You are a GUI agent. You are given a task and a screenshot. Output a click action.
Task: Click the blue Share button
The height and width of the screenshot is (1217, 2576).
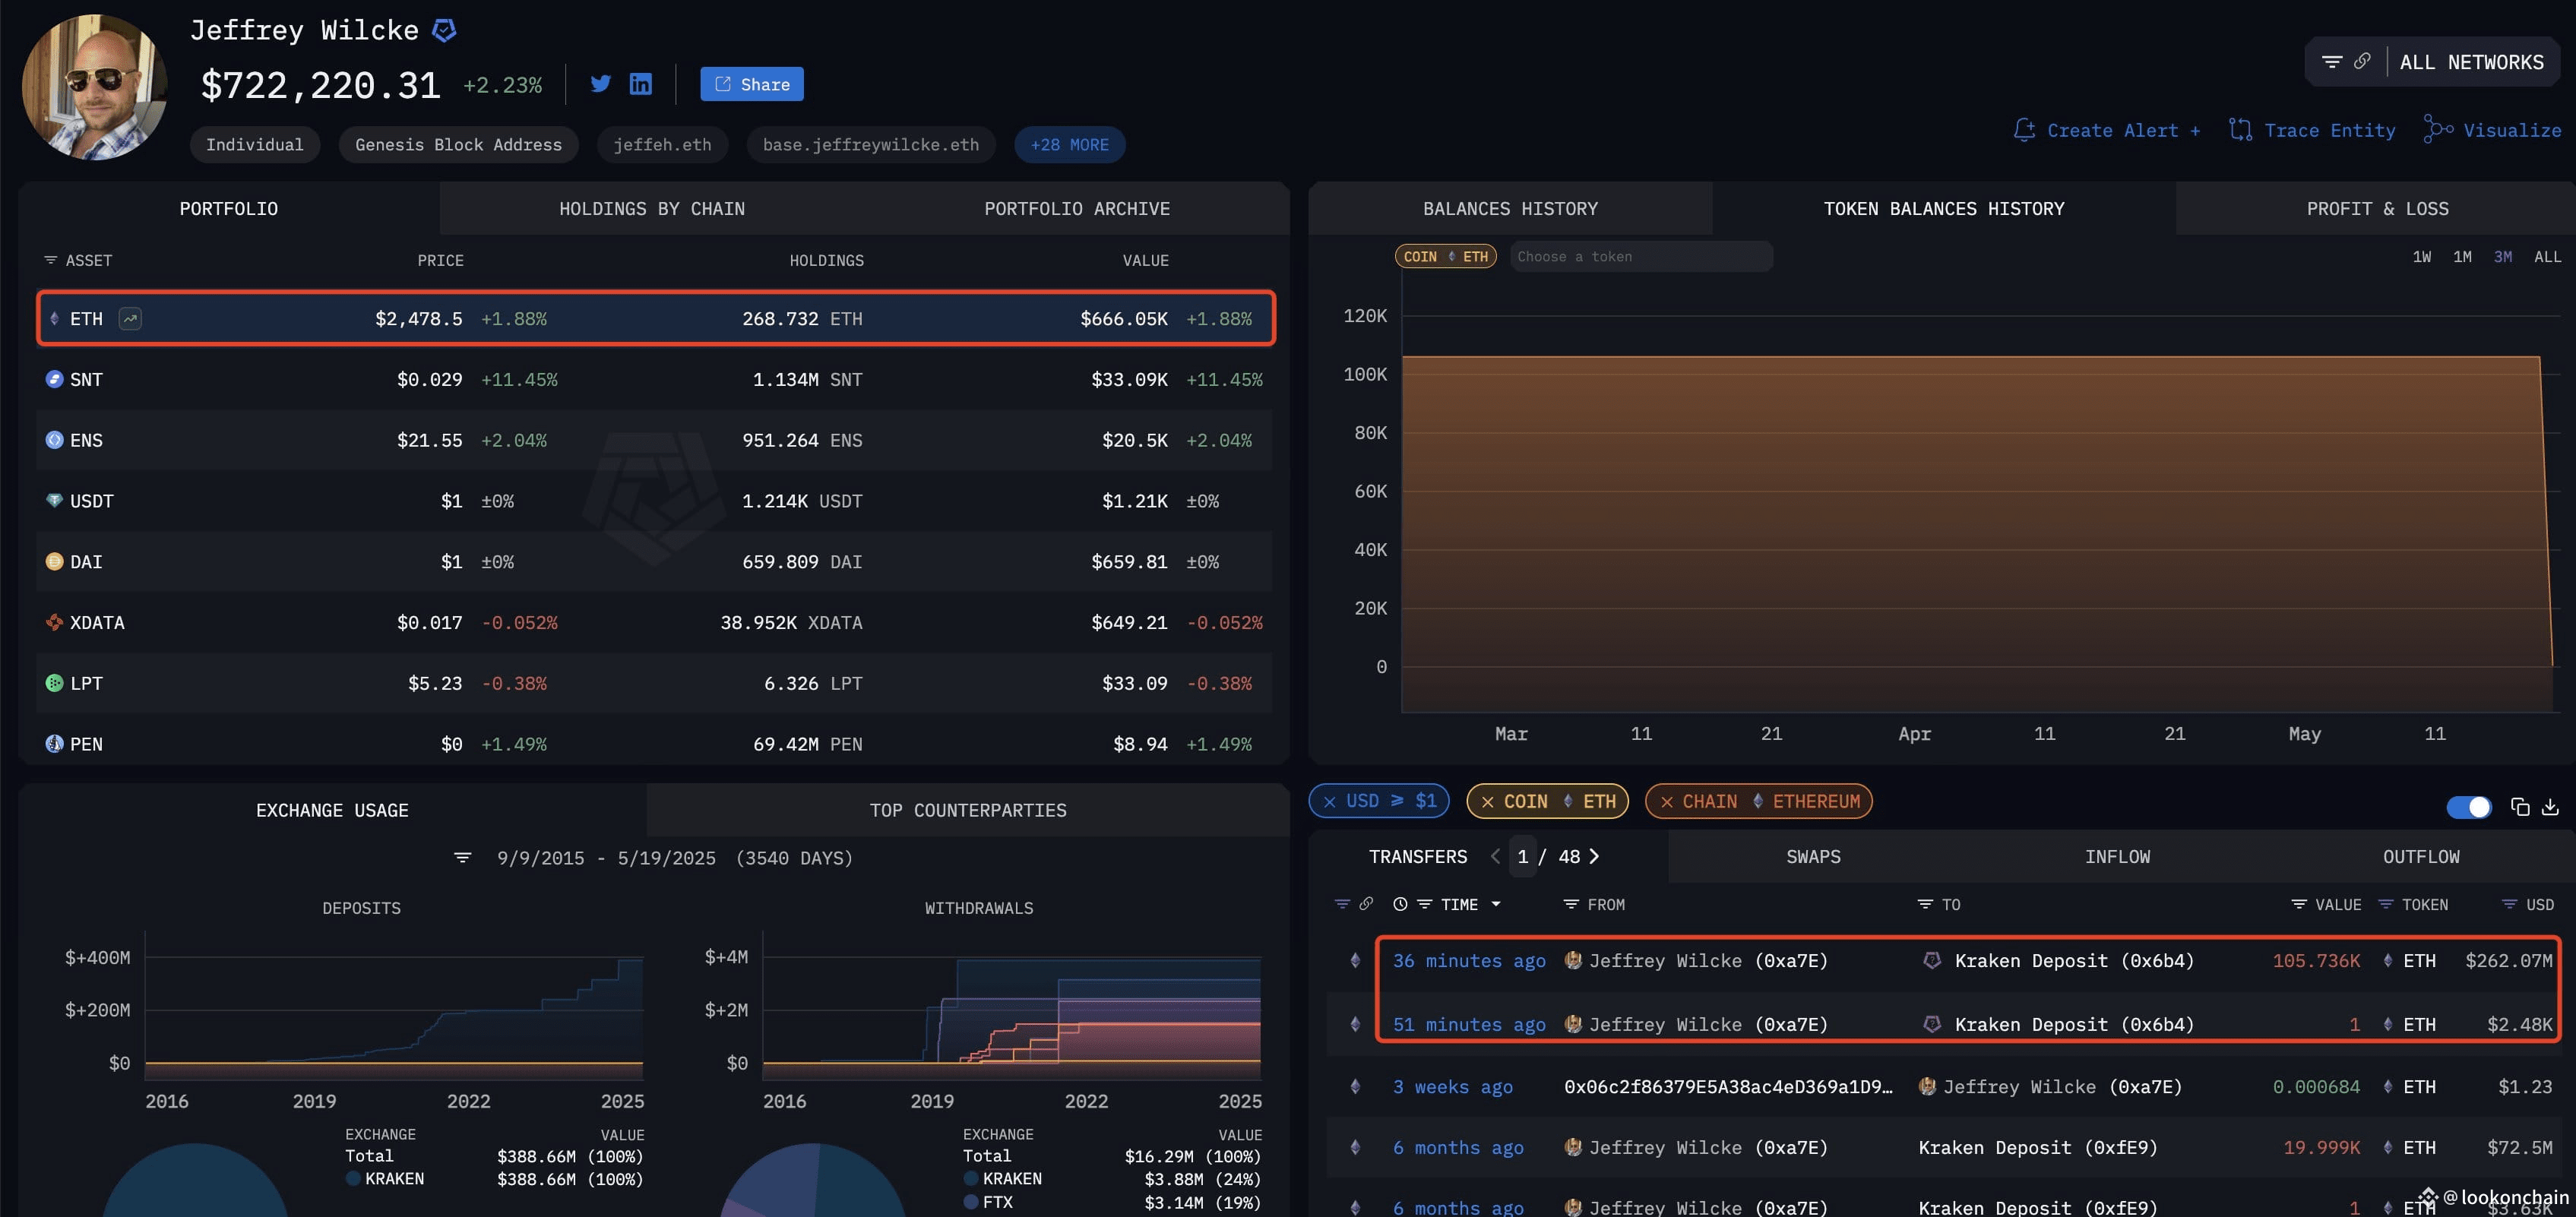(752, 84)
